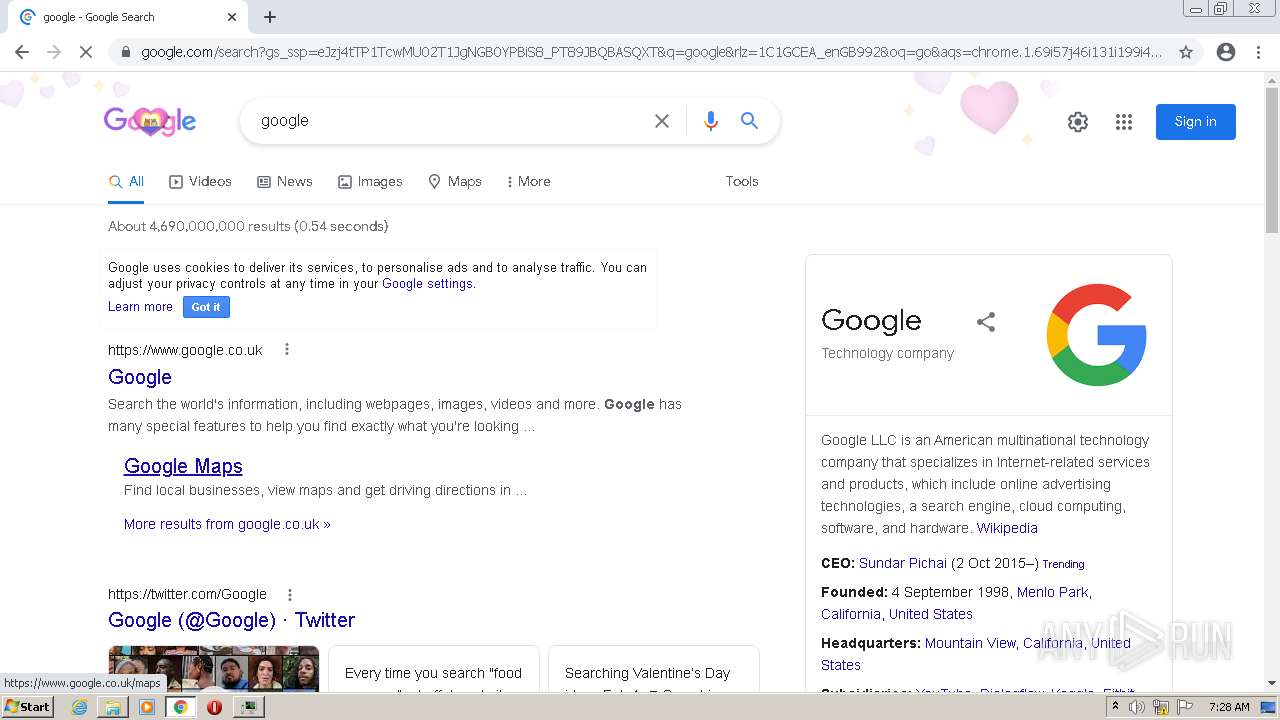Click the 7:28 AM system clock
The height and width of the screenshot is (720, 1280).
[1229, 707]
